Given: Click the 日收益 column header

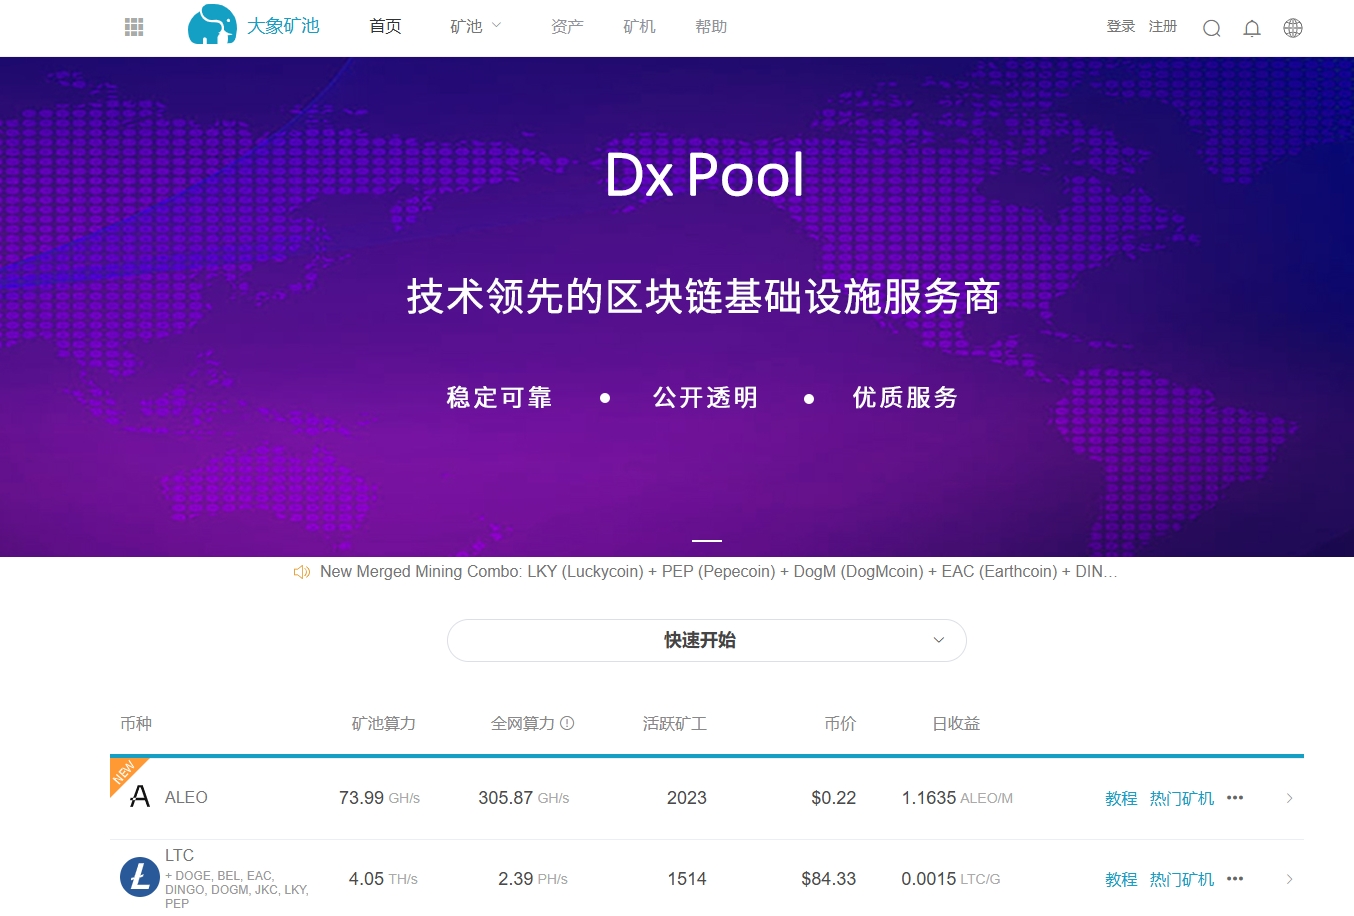Looking at the screenshot, I should point(956,723).
